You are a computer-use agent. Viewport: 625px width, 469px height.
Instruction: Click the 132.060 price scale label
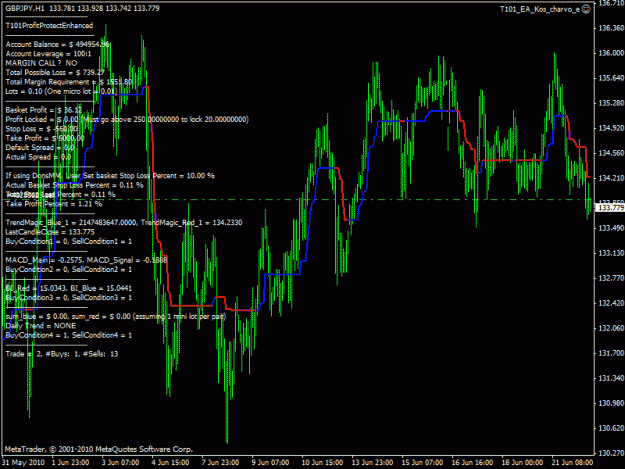611,328
